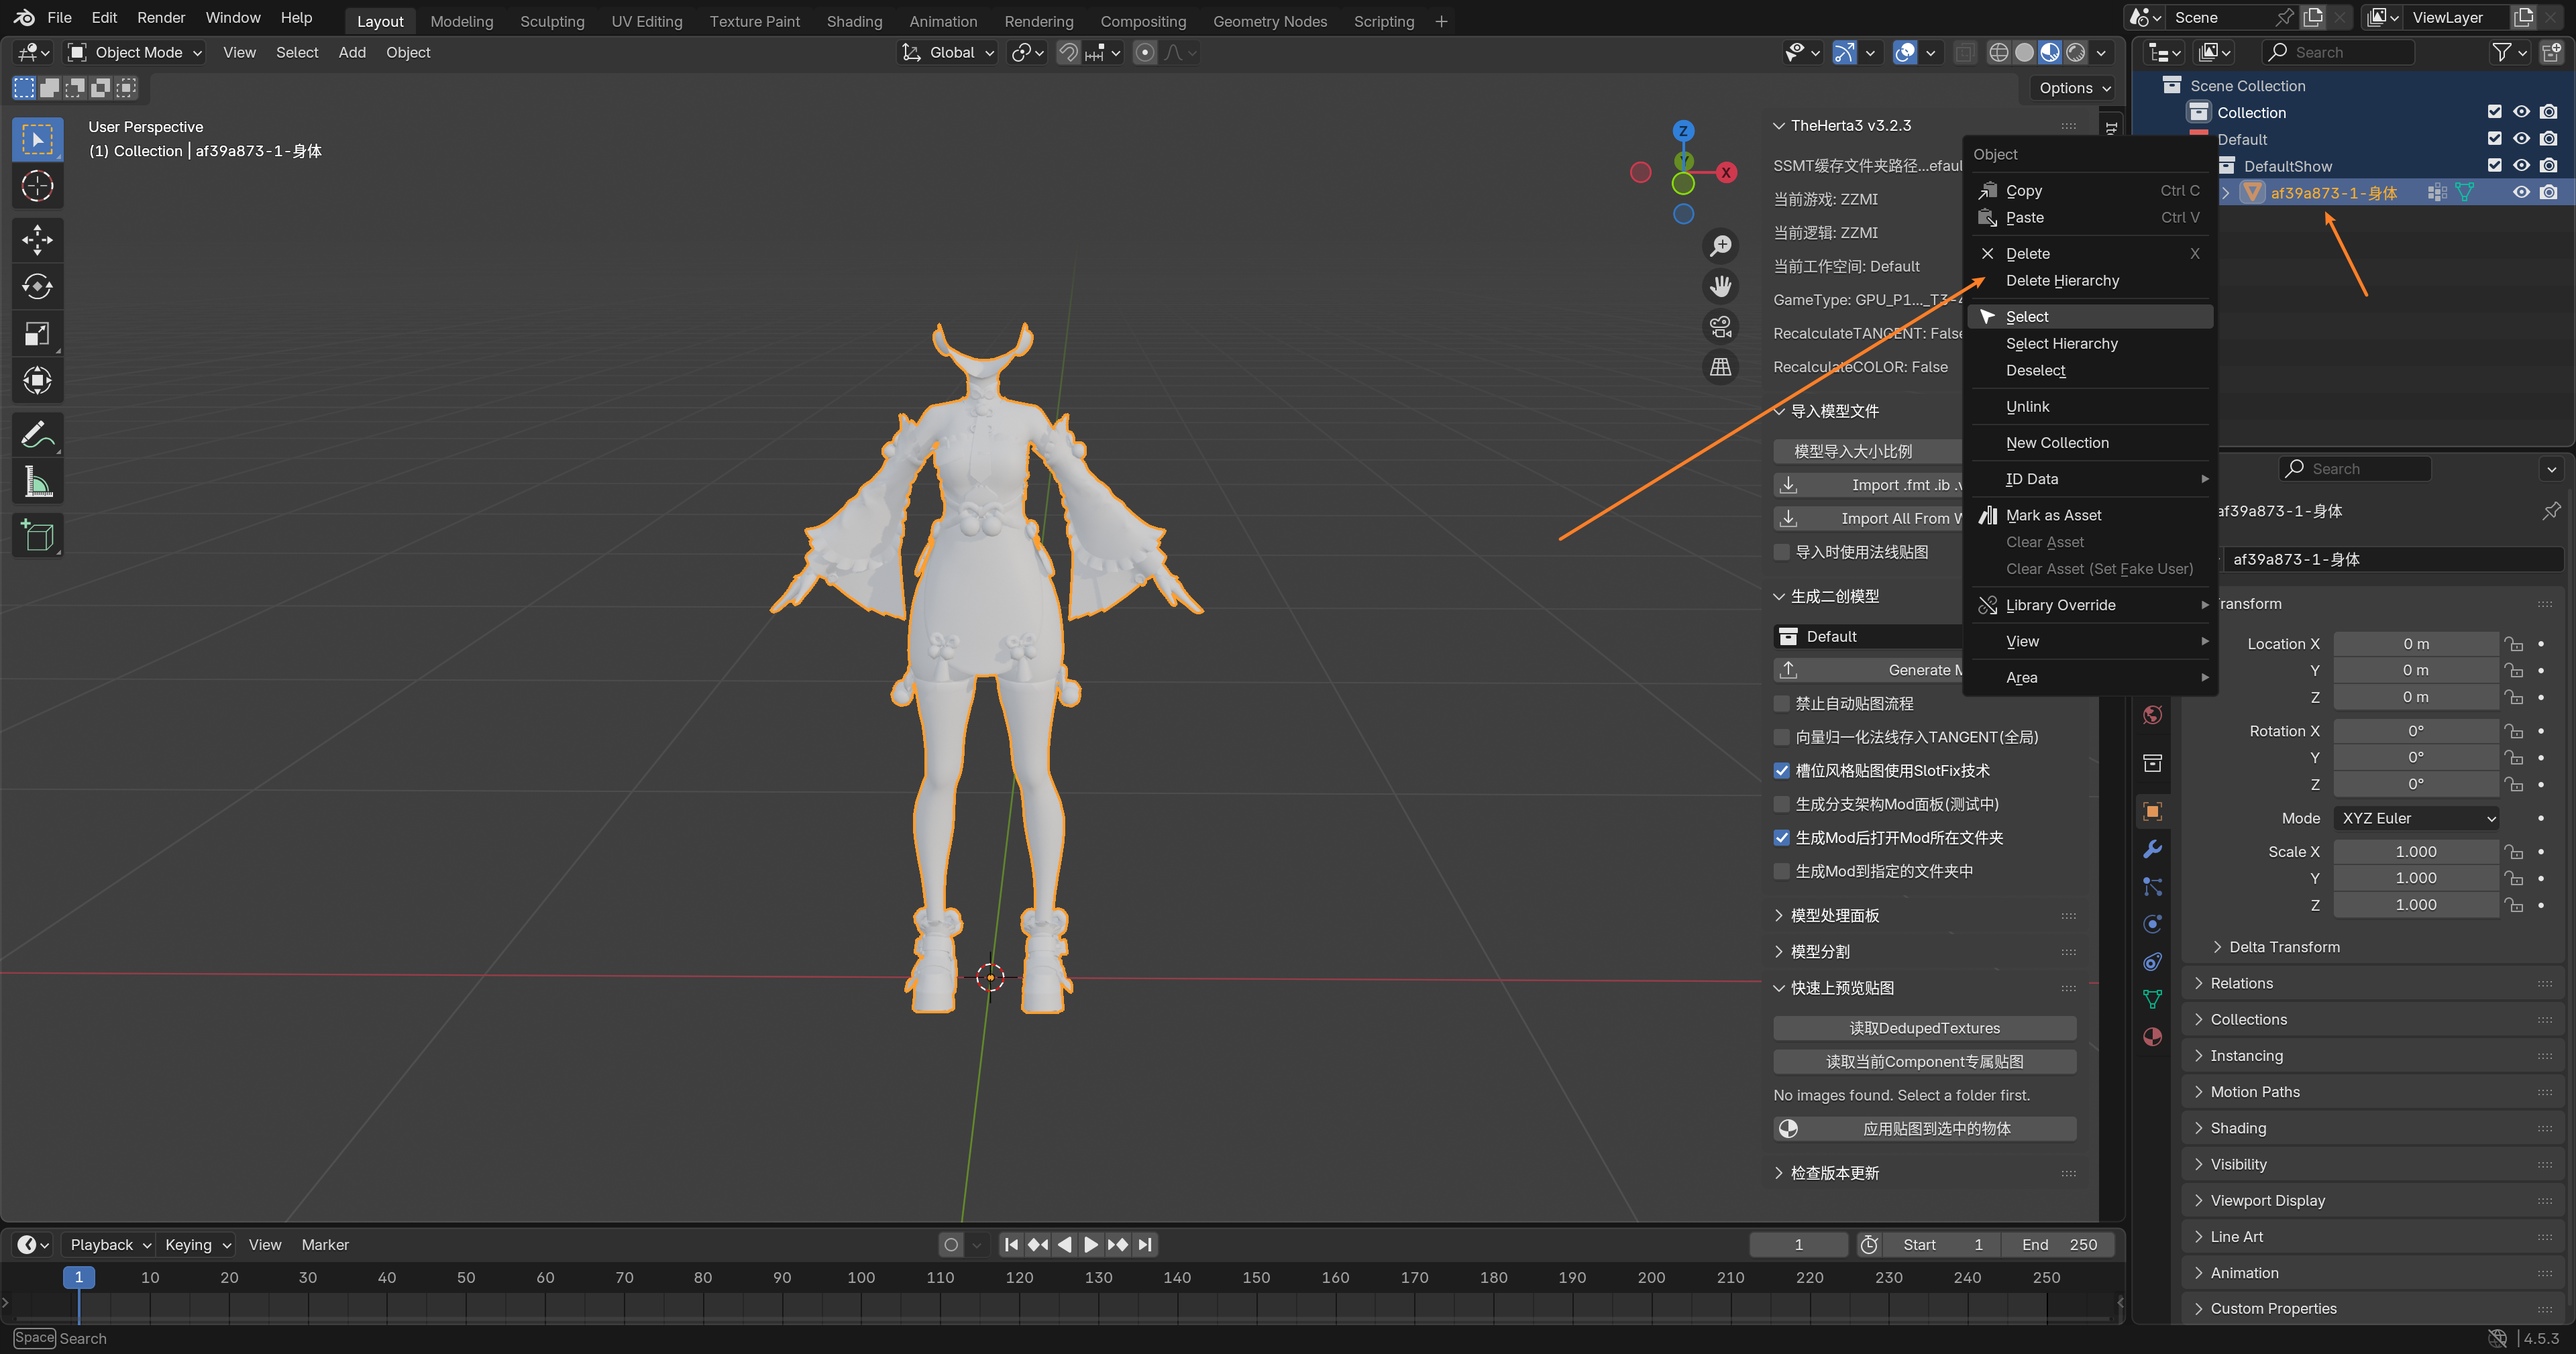Open the XYZ Euler rotation mode dropdown

pos(2416,818)
